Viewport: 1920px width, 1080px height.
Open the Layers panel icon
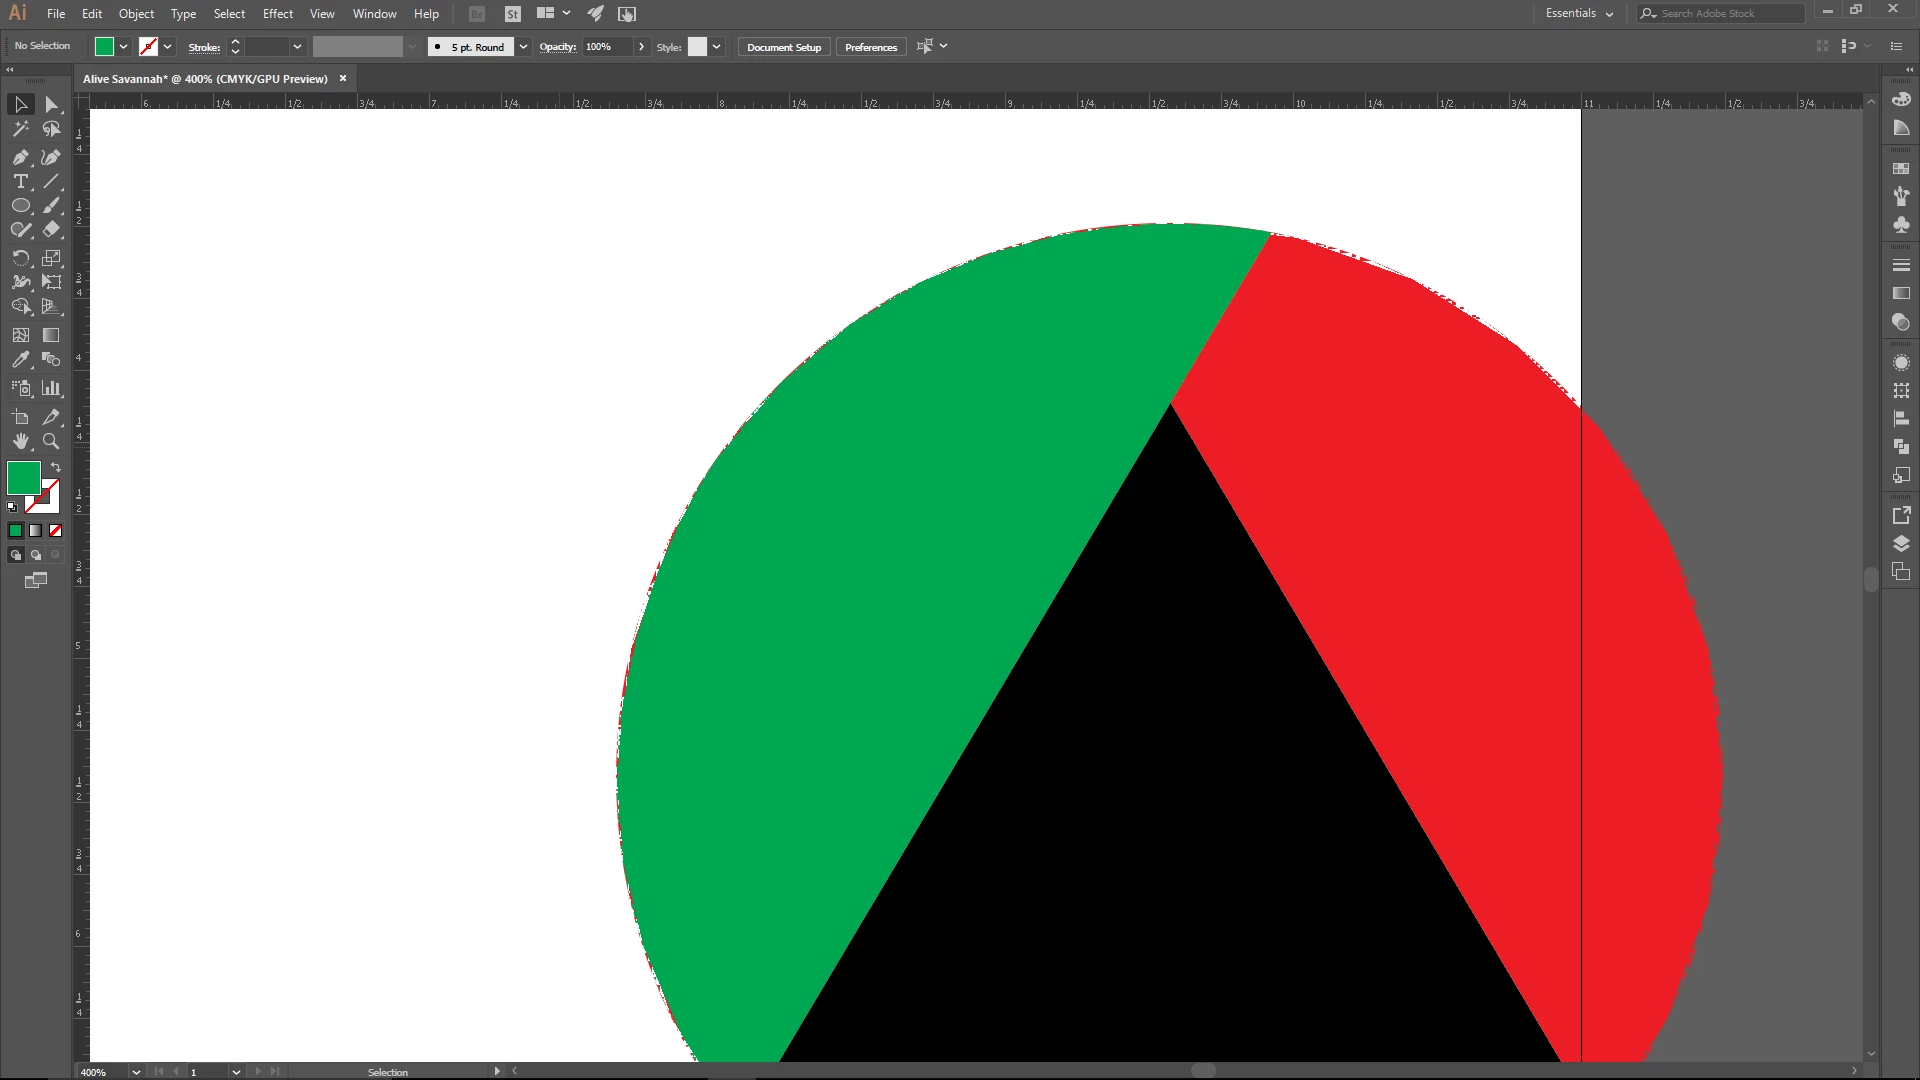1901,544
